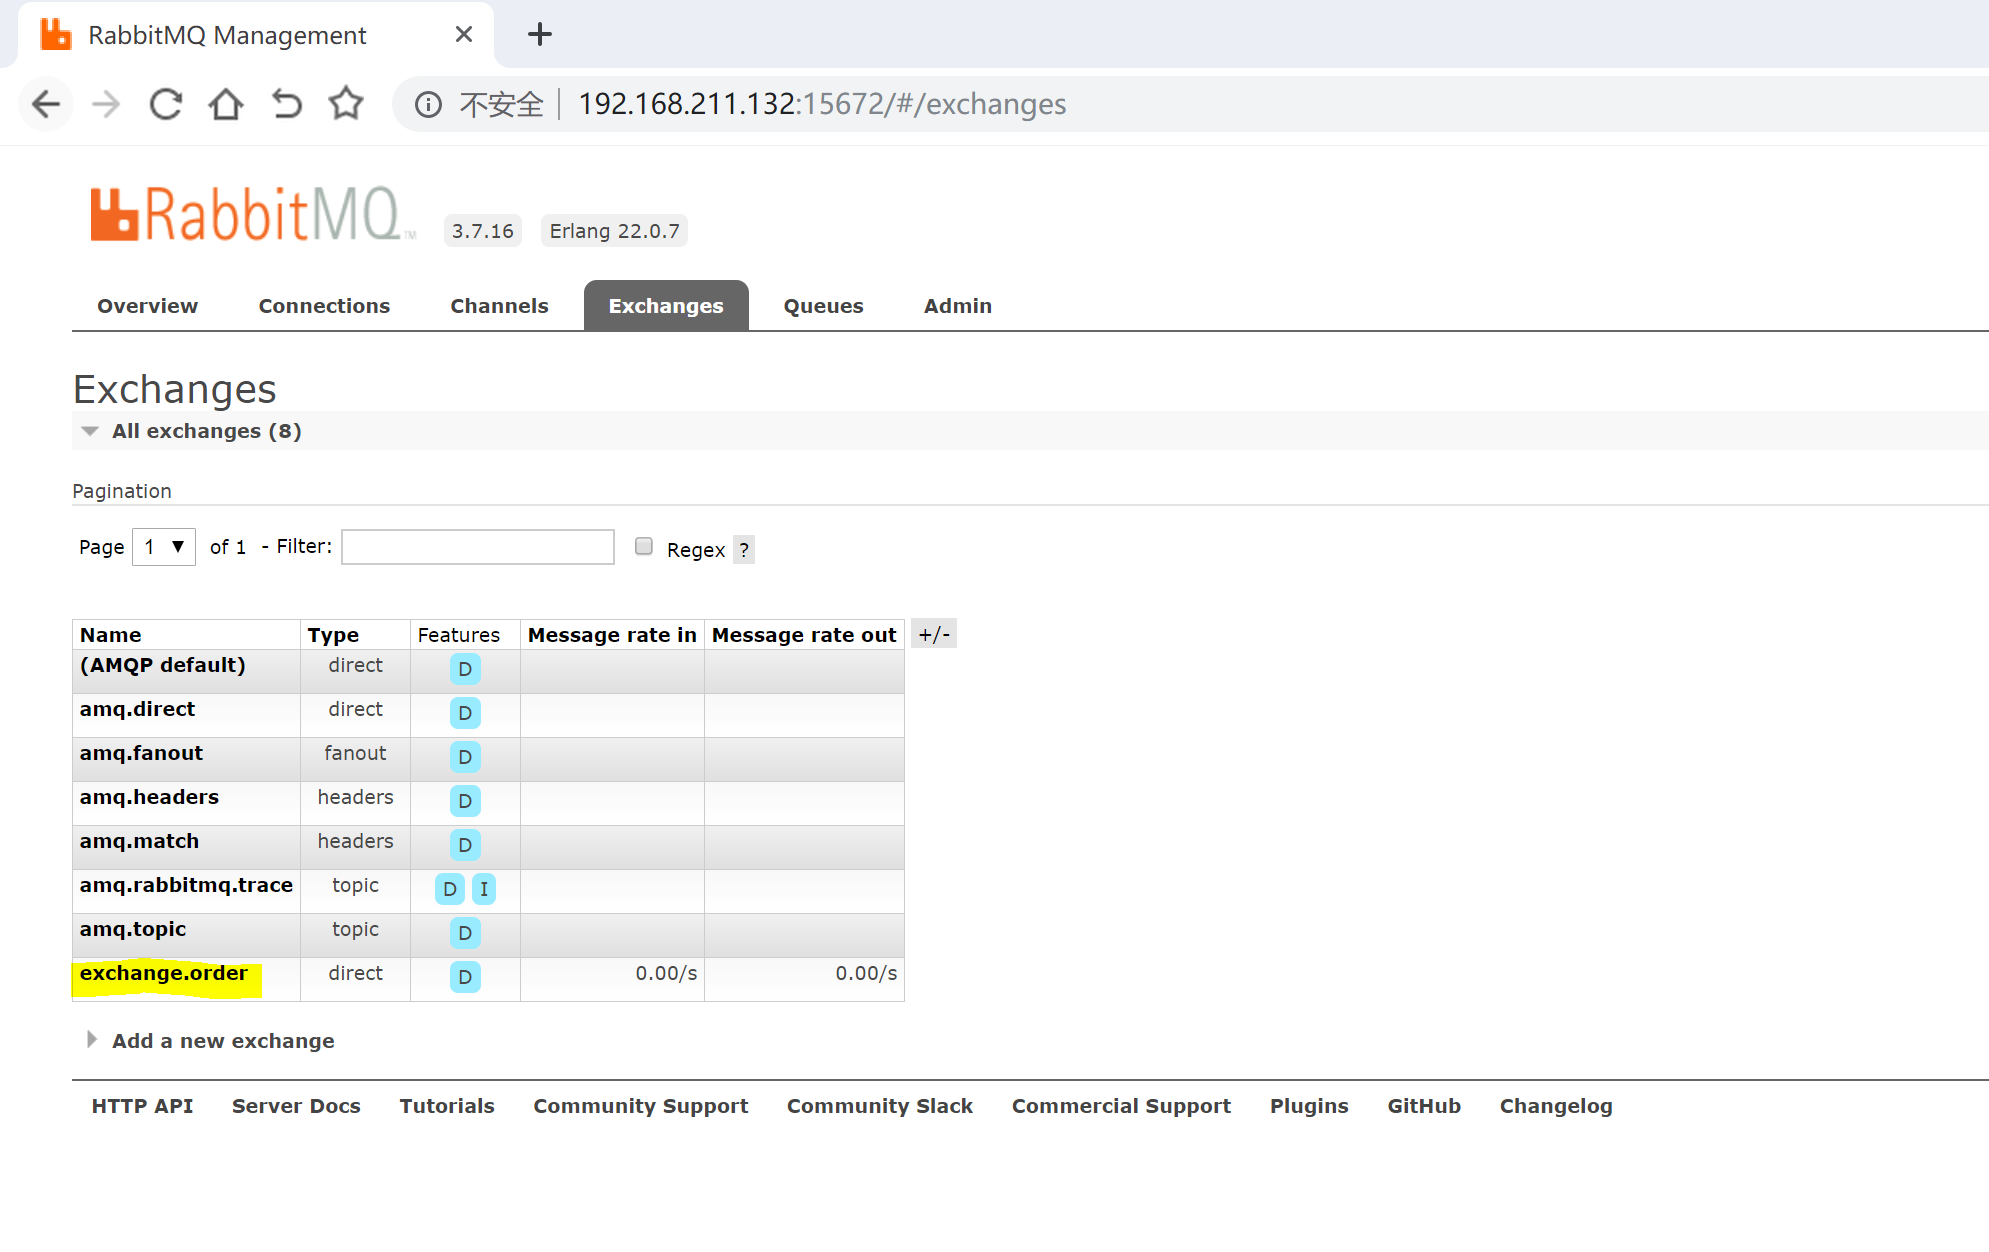Open the amq.fanout exchange
The image size is (1989, 1252).
tap(141, 753)
